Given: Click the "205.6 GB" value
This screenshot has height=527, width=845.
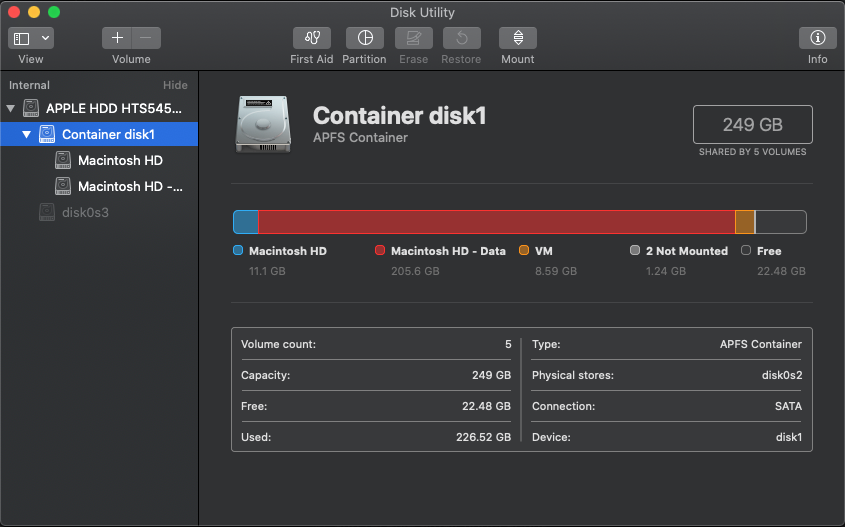Looking at the screenshot, I should [x=415, y=271].
